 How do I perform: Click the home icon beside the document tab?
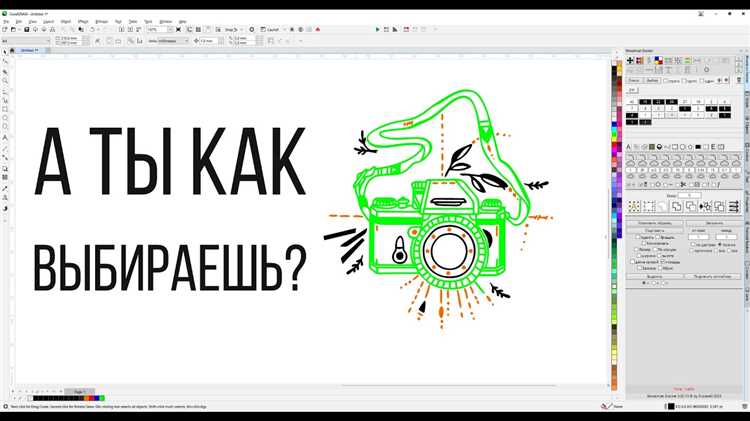pyautogui.click(x=12, y=50)
